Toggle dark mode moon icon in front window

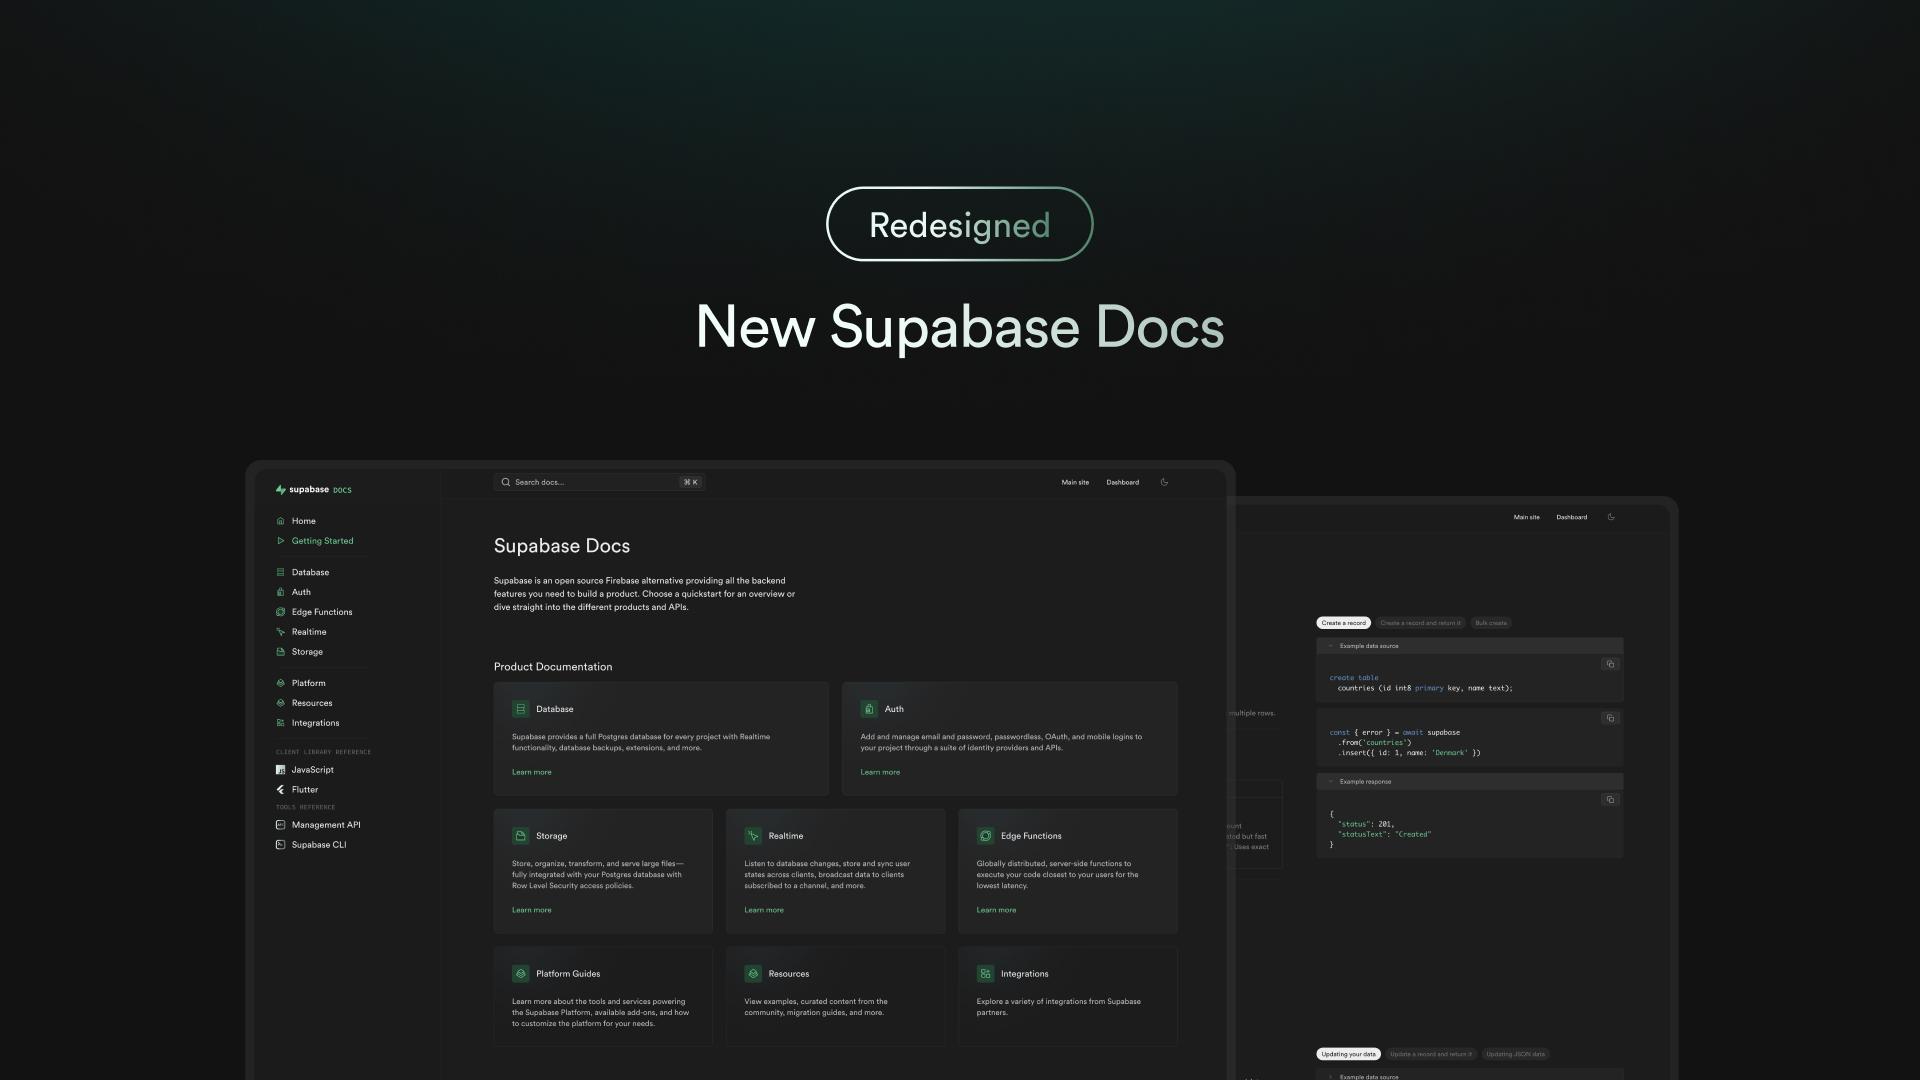click(1164, 482)
